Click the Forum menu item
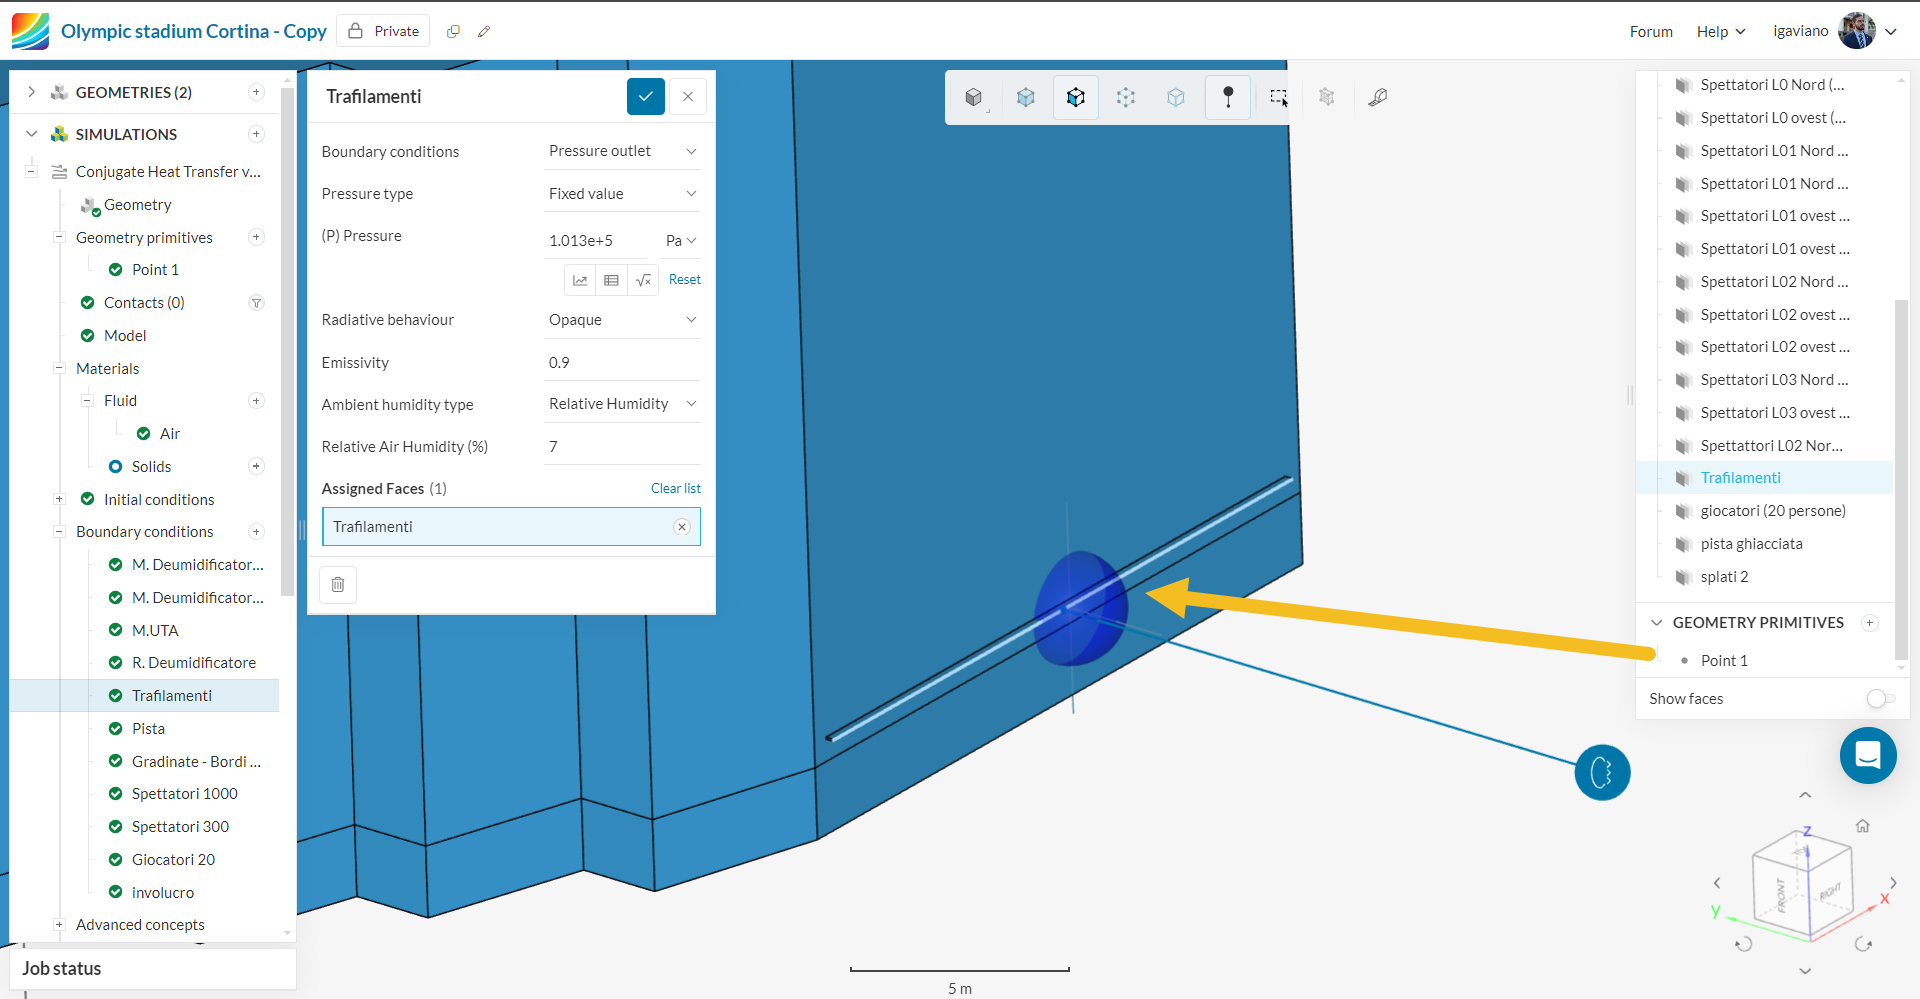1920x999 pixels. coord(1651,31)
